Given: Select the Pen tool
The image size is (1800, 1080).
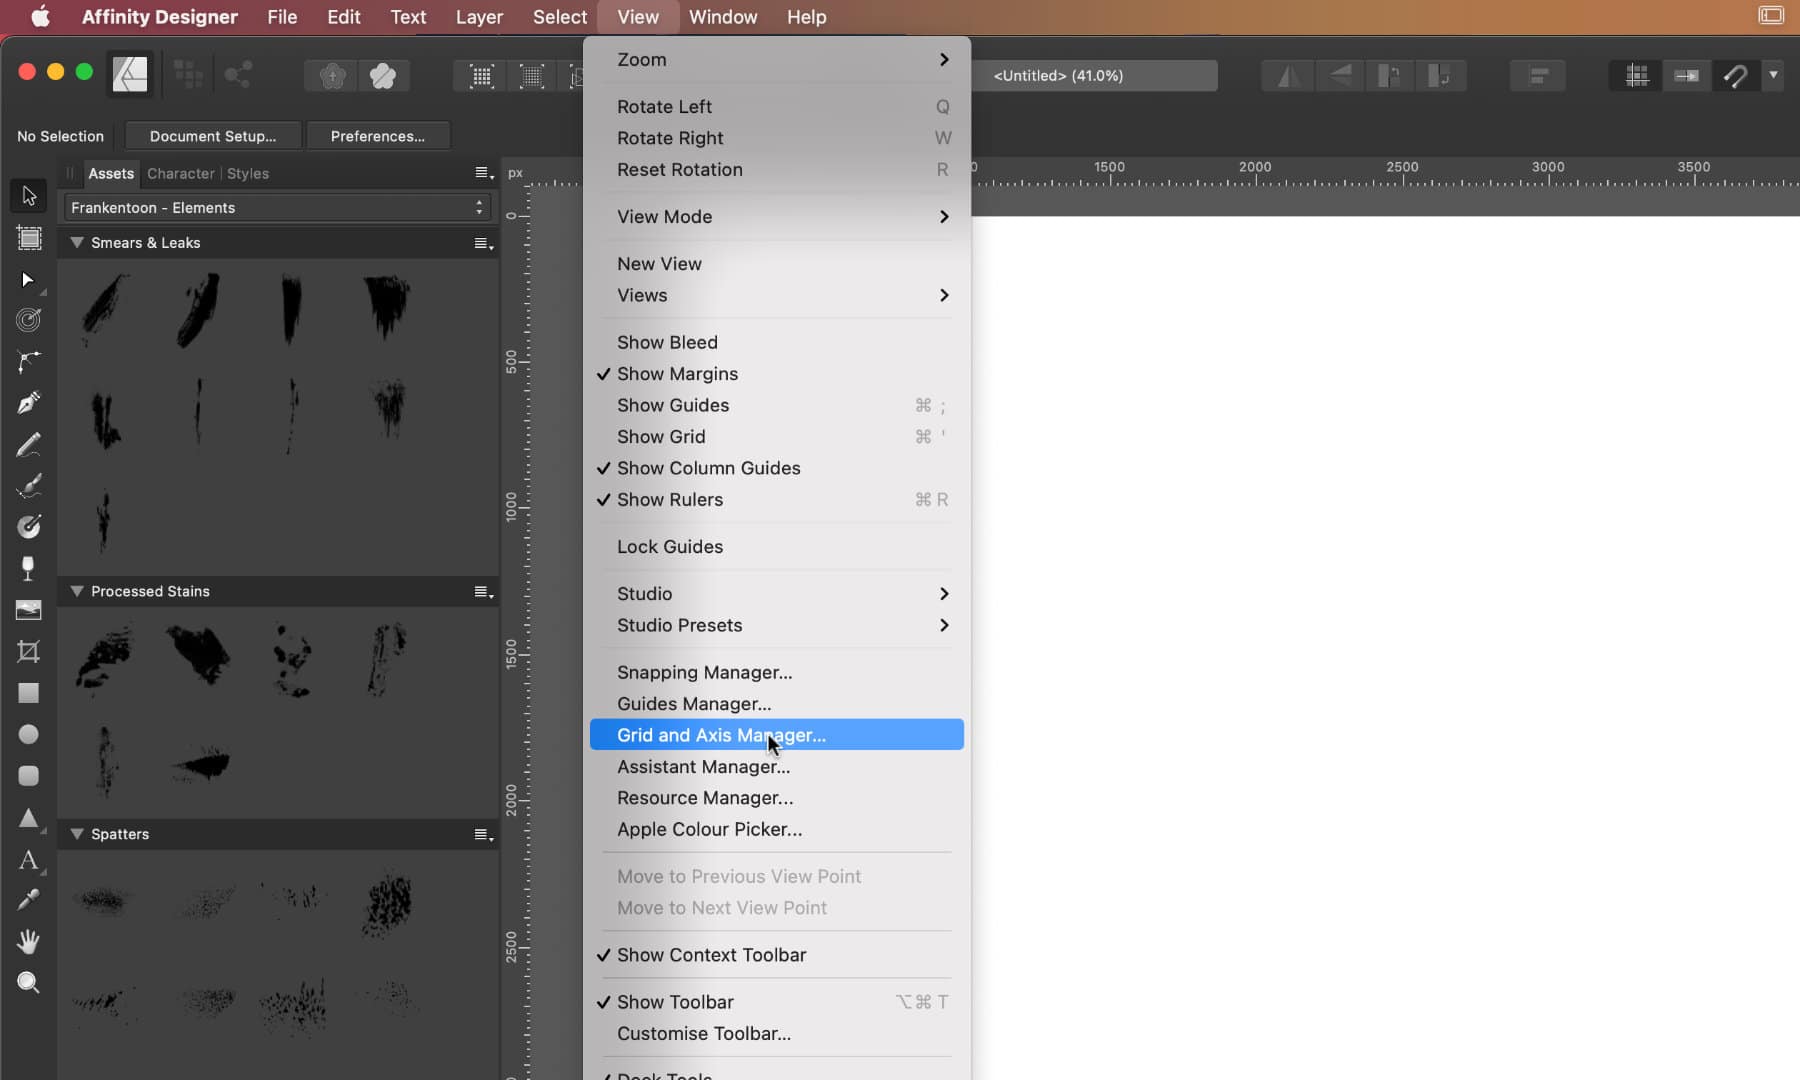Looking at the screenshot, I should pos(28,403).
